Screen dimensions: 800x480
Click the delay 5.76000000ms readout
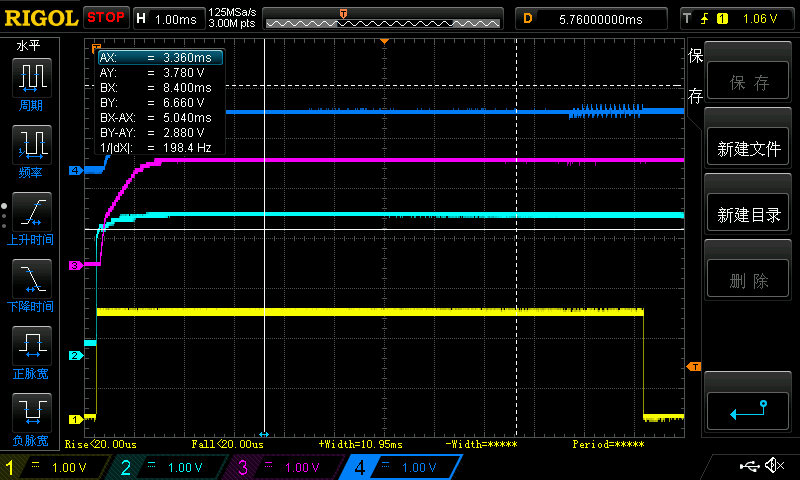coord(591,19)
